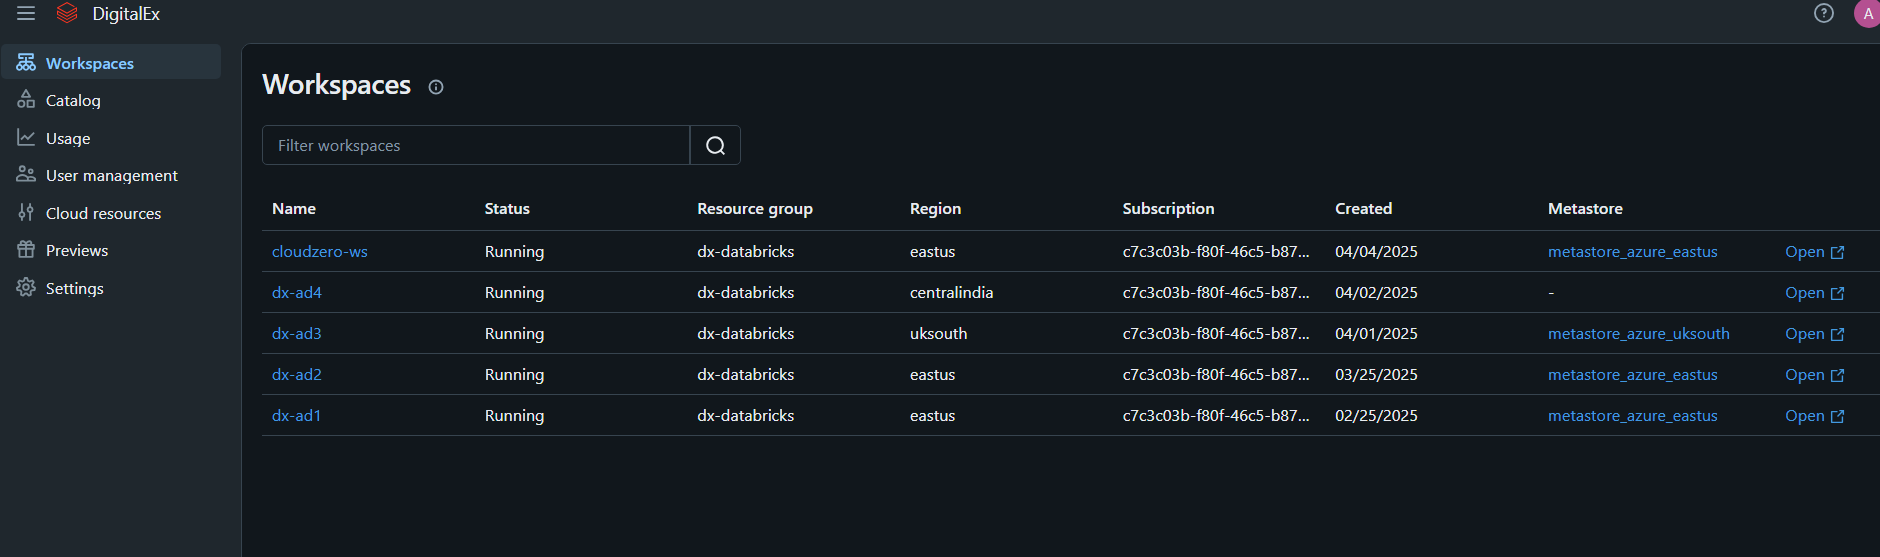Click external link icon for cloudzero-ws

[1837, 253]
